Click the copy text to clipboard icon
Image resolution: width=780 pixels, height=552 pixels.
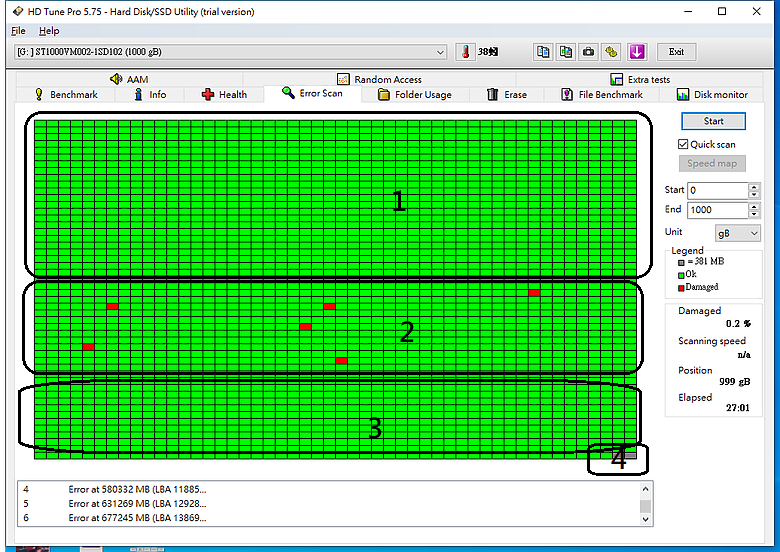543,52
